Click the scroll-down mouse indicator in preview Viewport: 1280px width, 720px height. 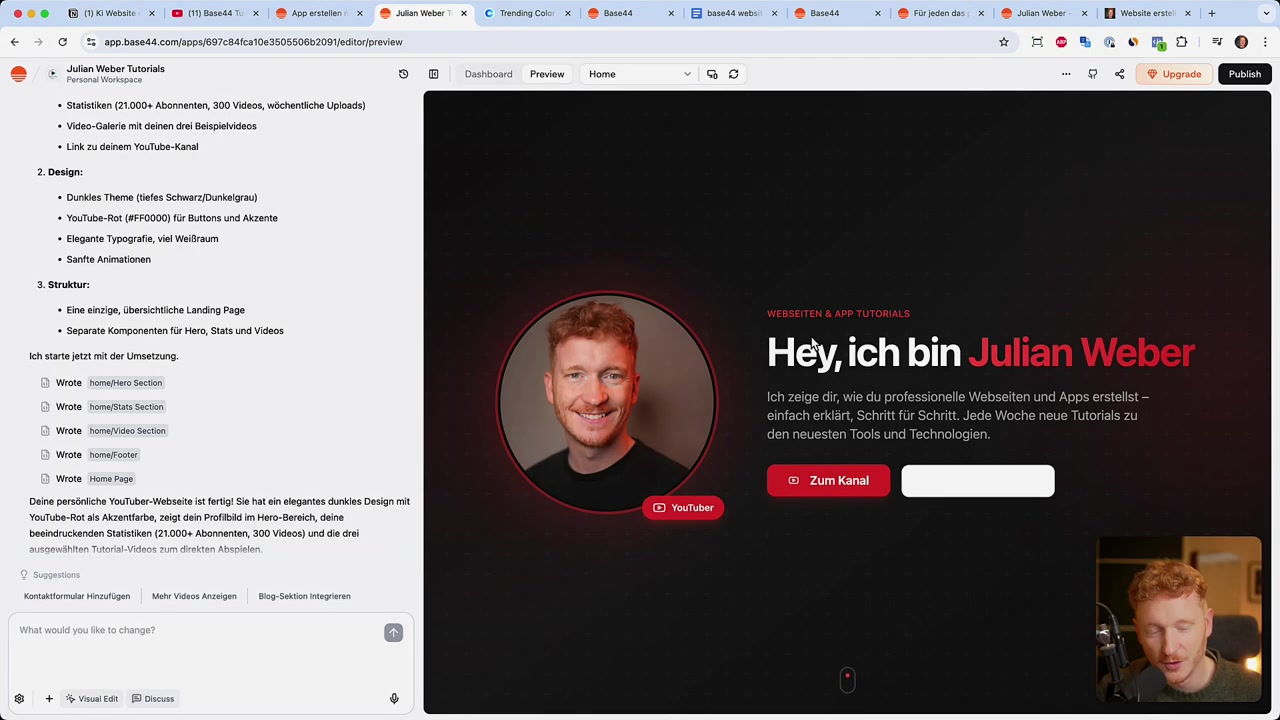coord(847,680)
